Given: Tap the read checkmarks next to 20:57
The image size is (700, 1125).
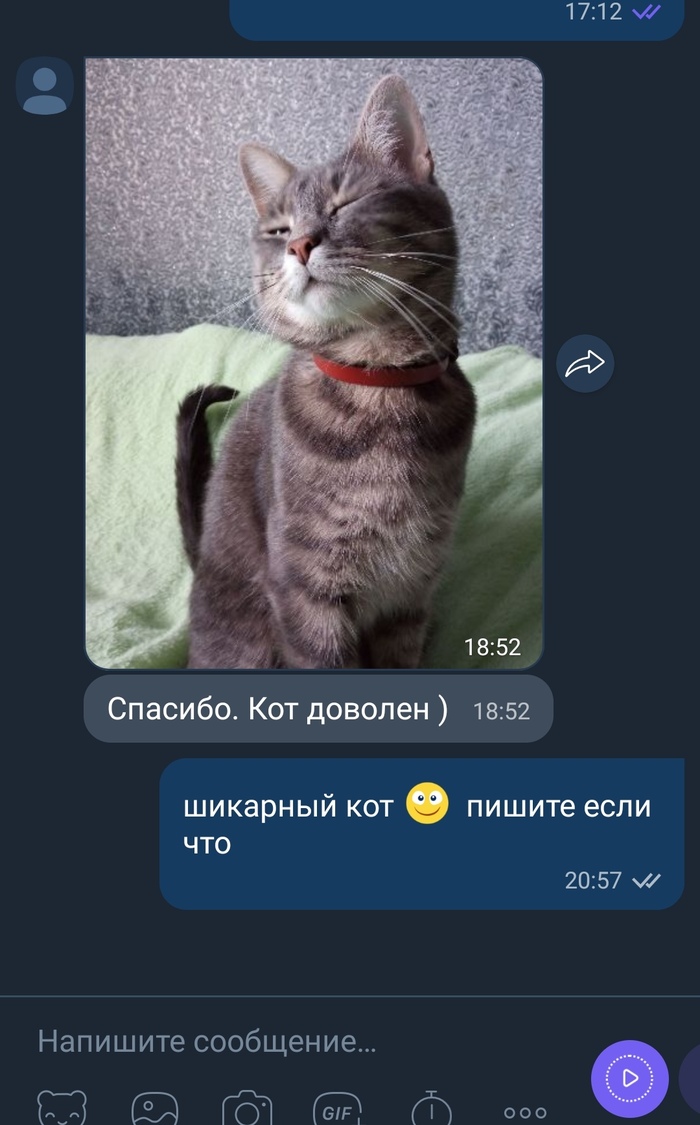Looking at the screenshot, I should [x=647, y=880].
